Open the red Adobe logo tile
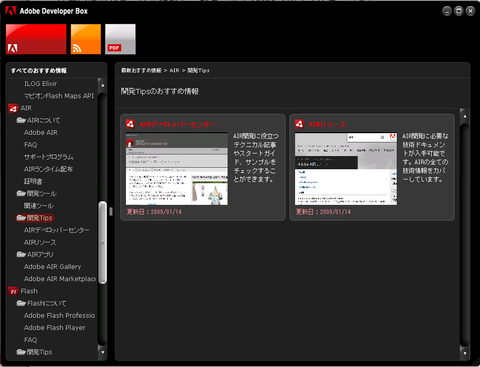This screenshot has width=480, height=367. [x=36, y=39]
